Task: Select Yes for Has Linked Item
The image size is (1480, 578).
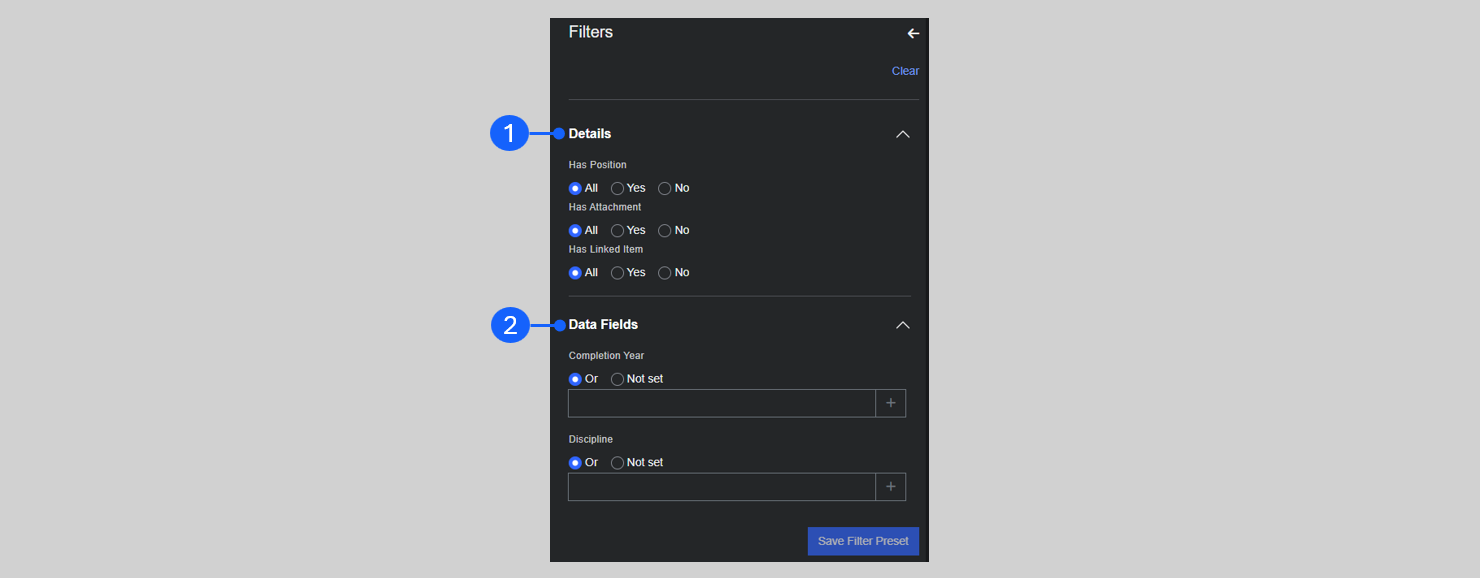Action: 618,272
